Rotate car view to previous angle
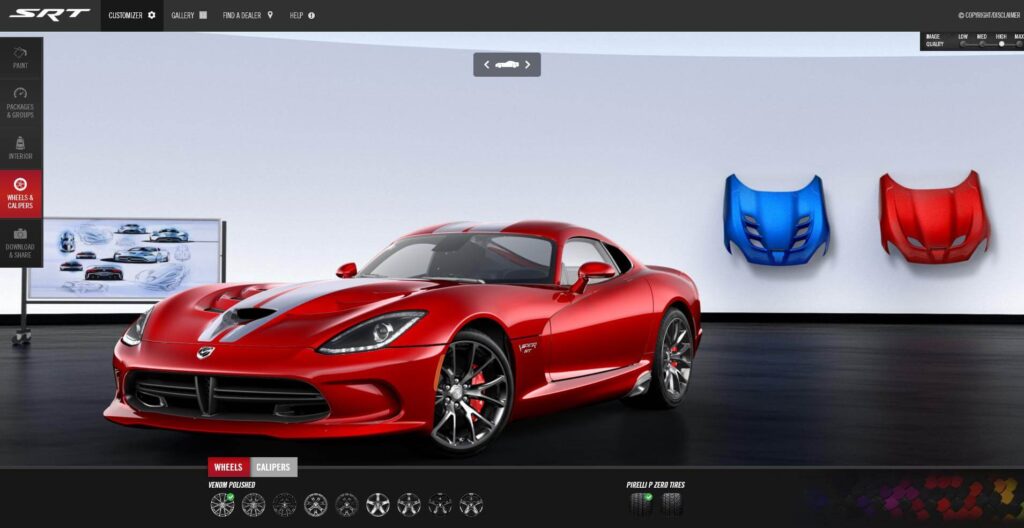Screen dimensions: 1024x528 [487, 65]
